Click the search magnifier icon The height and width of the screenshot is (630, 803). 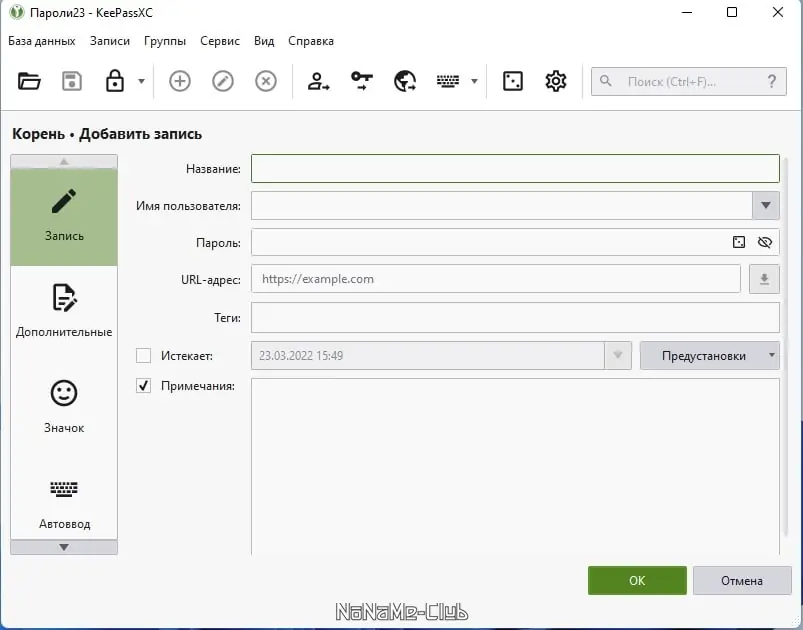[x=605, y=81]
